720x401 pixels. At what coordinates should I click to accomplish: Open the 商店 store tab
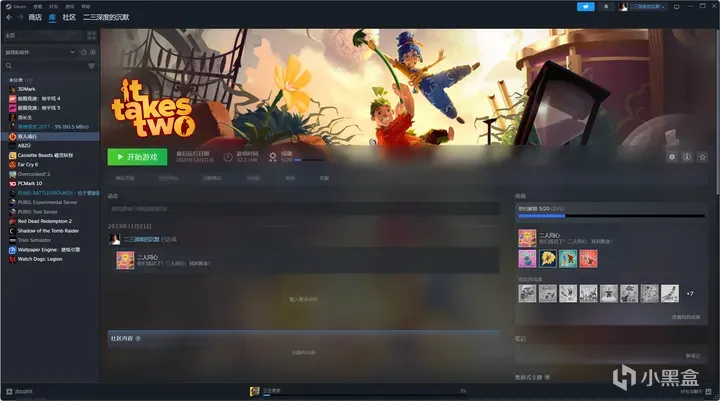click(35, 17)
